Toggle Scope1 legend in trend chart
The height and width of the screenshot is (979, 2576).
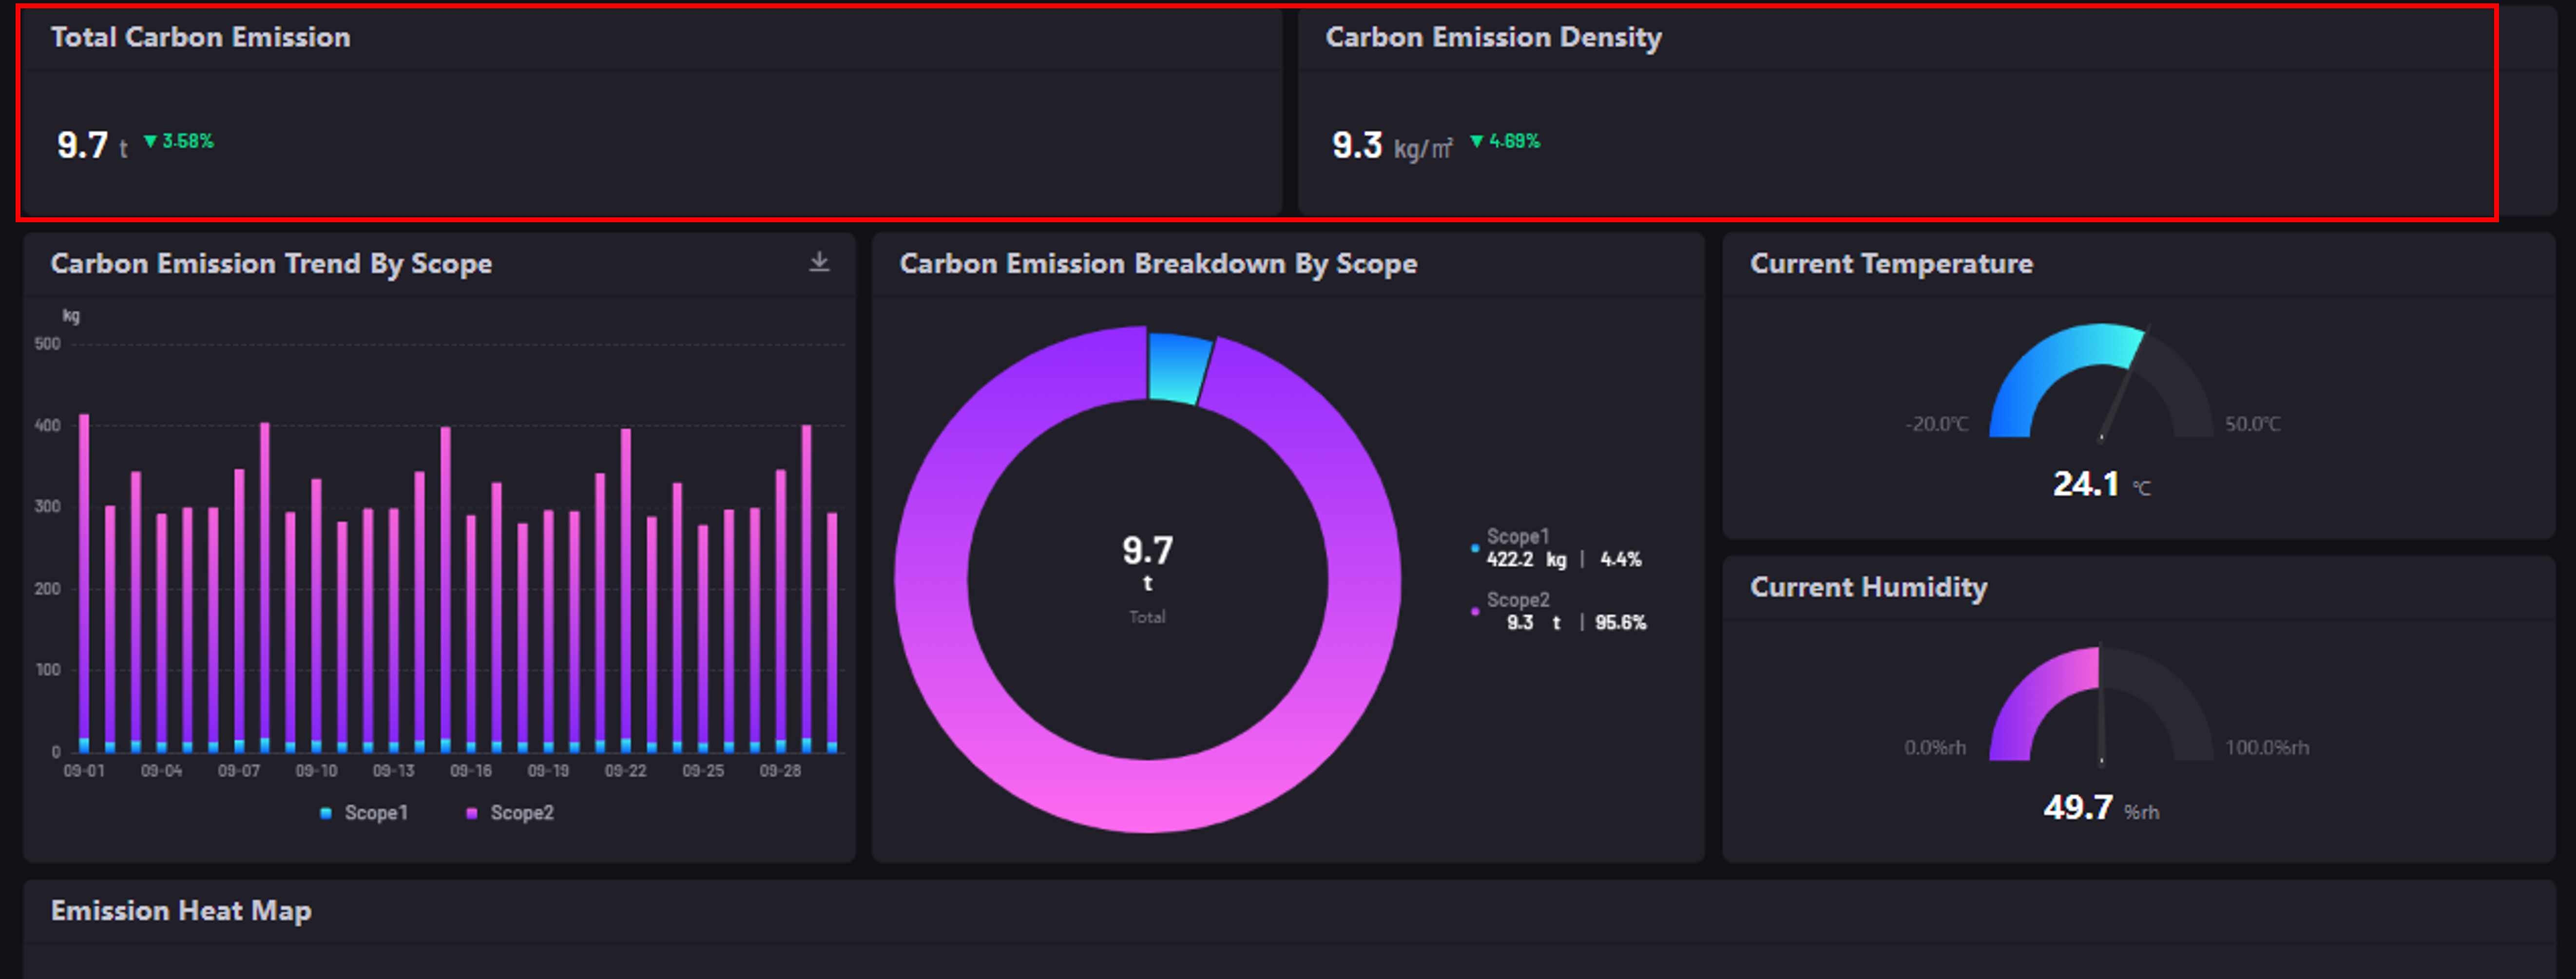pyautogui.click(x=365, y=813)
